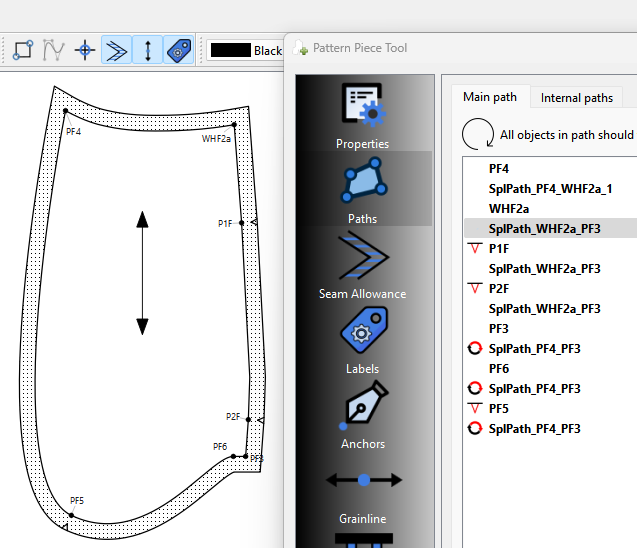Toggle grainline visibility in toolbar

coord(148,50)
